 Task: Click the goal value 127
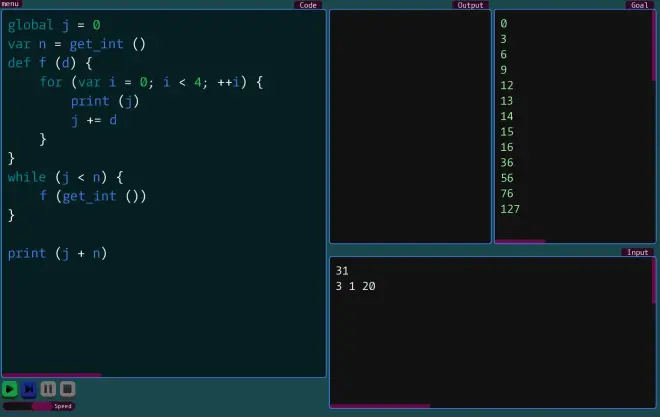510,209
